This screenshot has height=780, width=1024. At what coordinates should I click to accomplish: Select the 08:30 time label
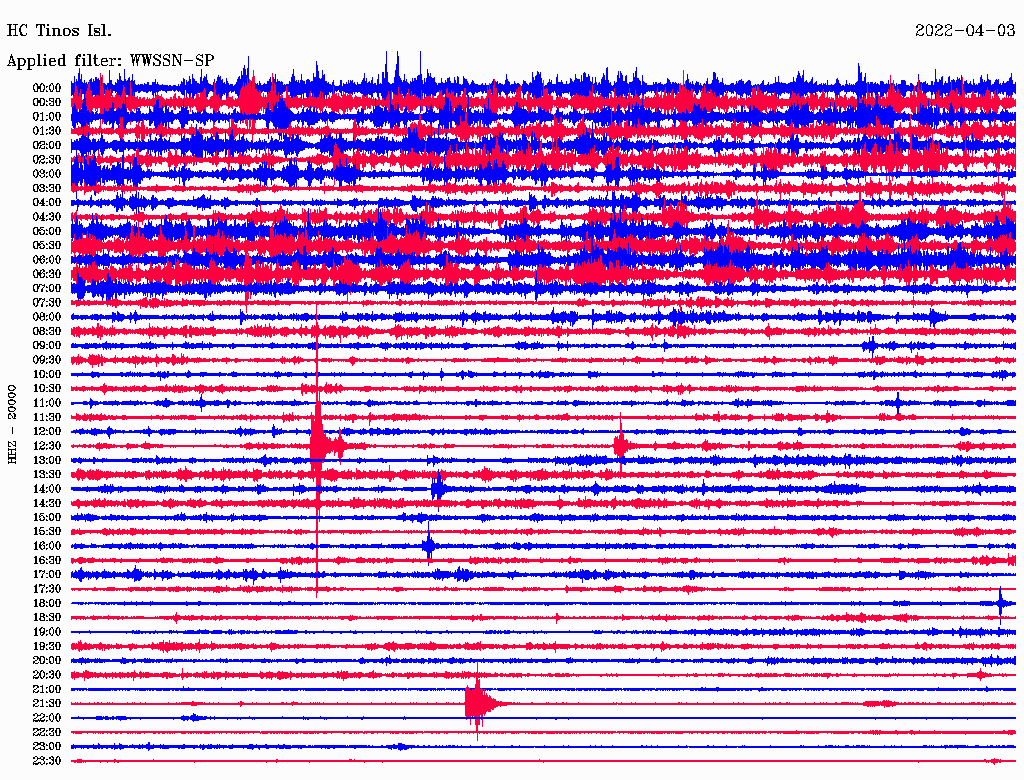[47, 331]
